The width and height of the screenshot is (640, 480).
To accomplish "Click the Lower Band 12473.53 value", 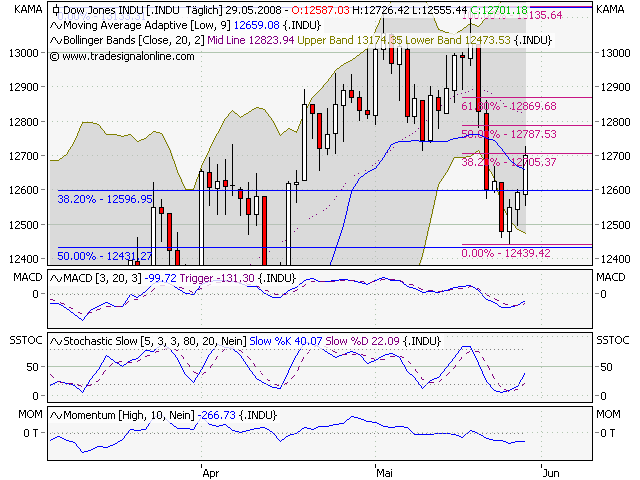I will [458, 40].
